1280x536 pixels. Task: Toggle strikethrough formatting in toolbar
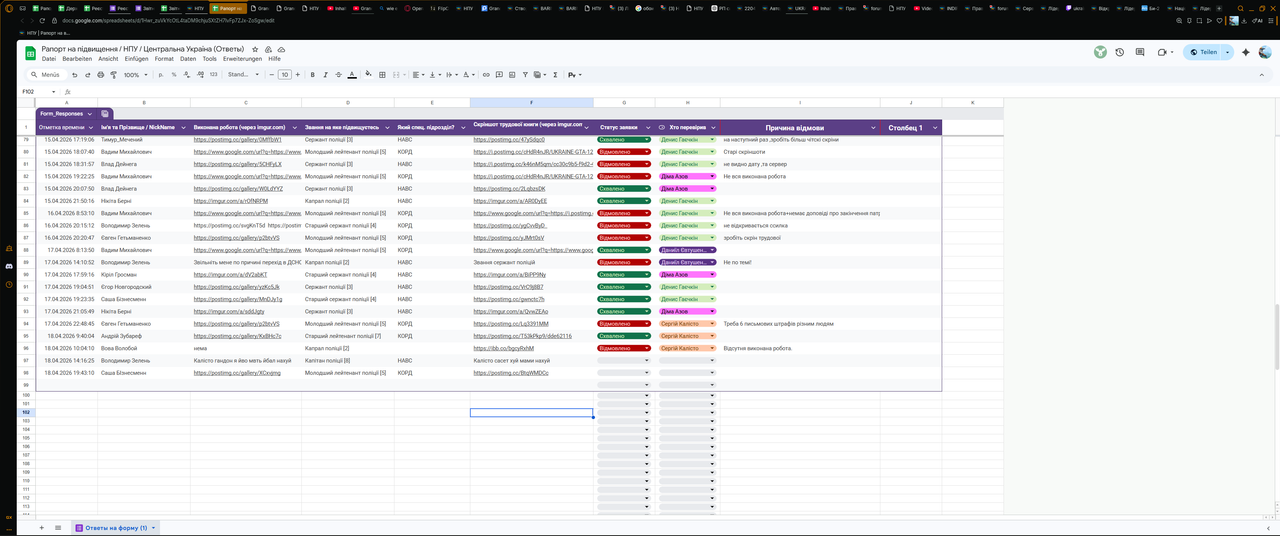(338, 75)
